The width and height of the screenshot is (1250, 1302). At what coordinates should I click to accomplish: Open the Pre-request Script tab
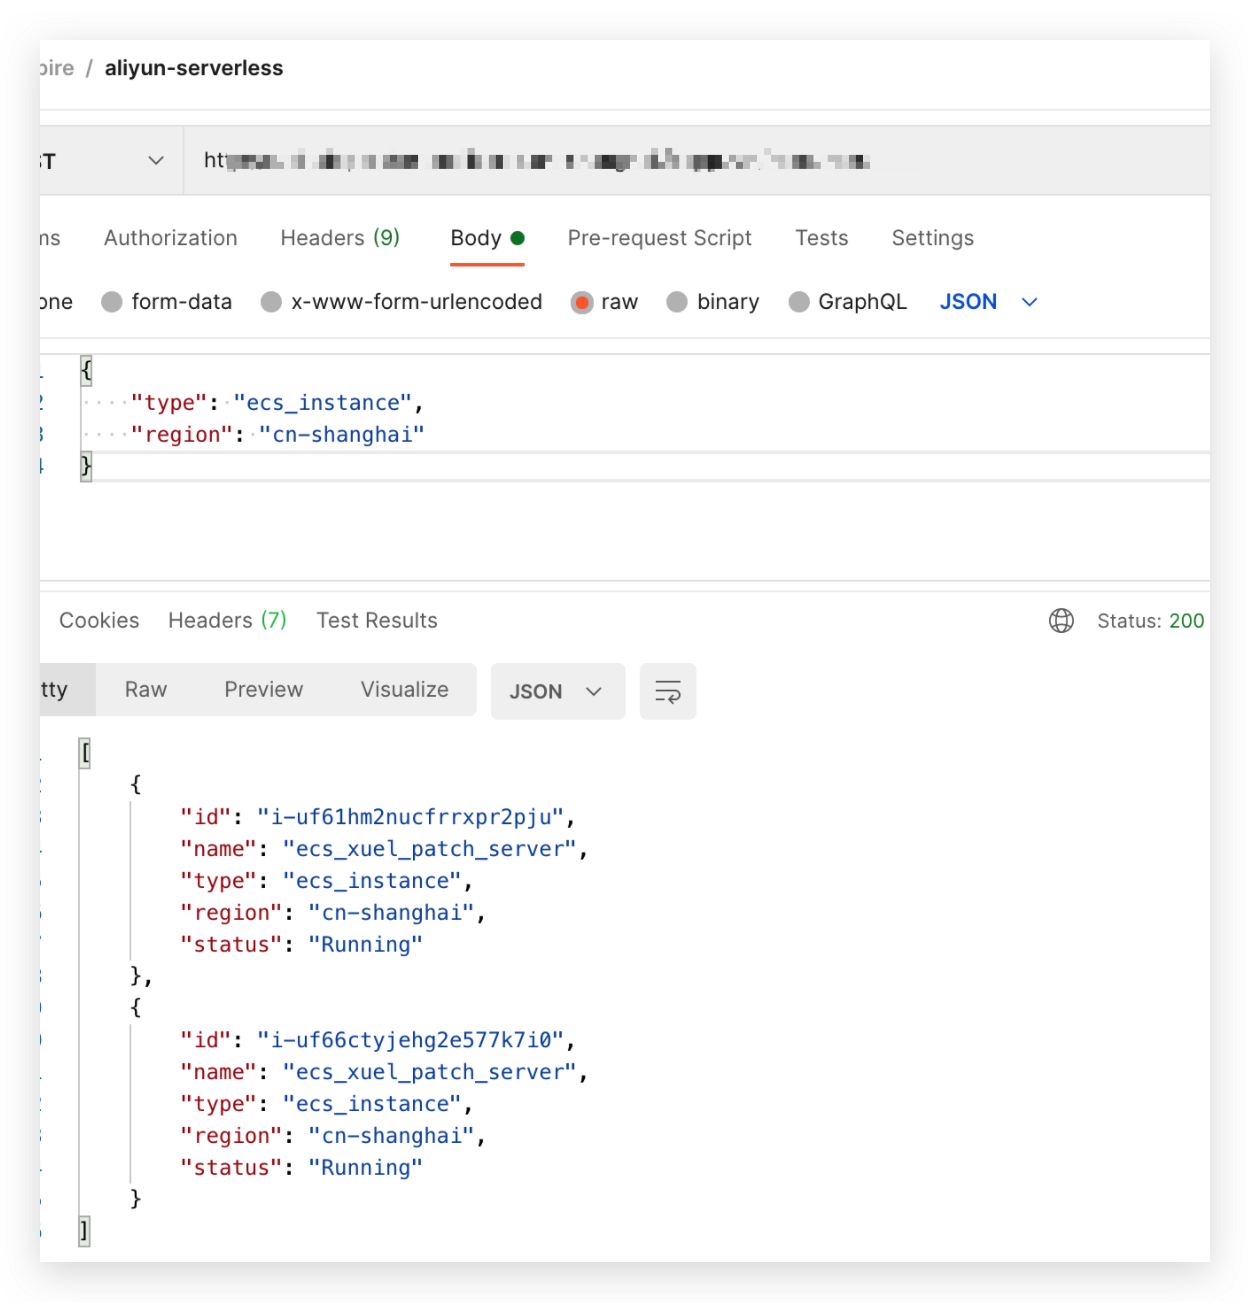pos(659,238)
